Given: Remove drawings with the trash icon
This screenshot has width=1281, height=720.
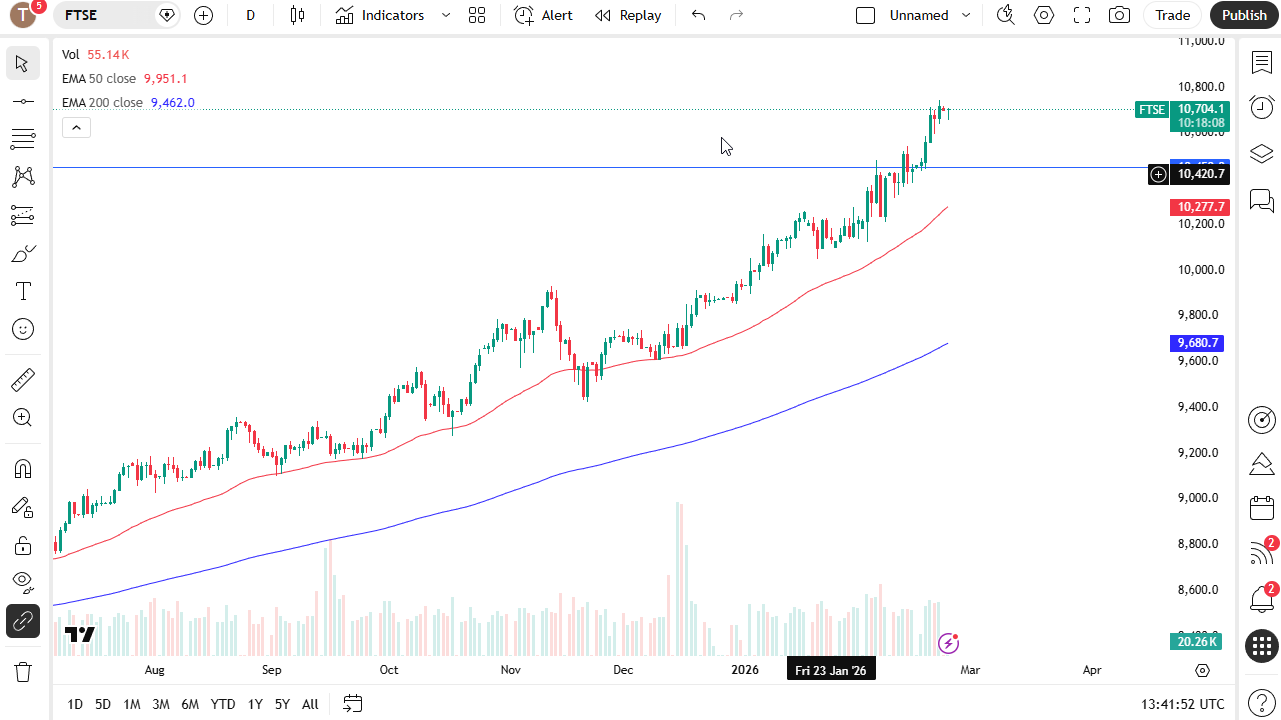Looking at the screenshot, I should click(x=22, y=671).
